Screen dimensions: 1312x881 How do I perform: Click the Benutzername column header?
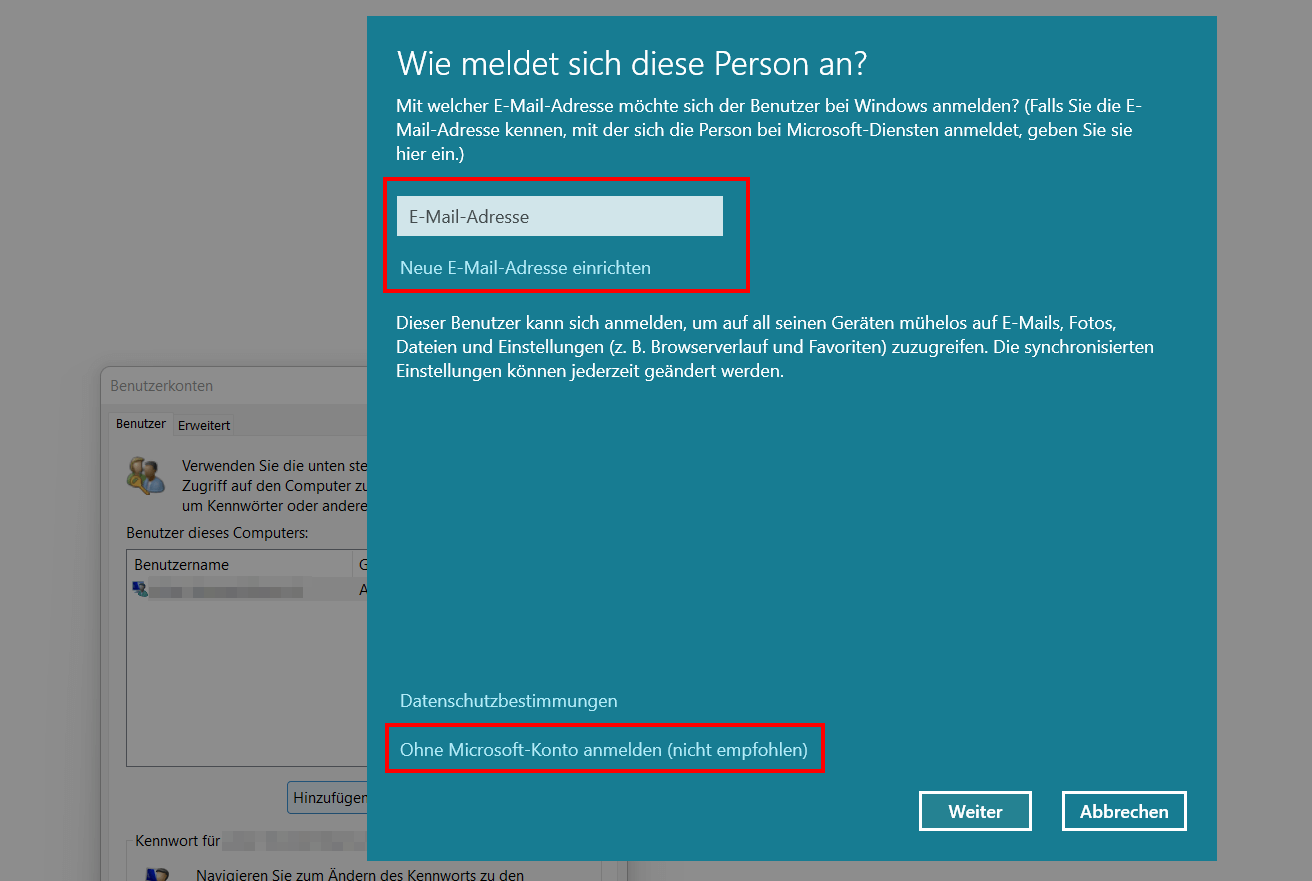tap(240, 564)
